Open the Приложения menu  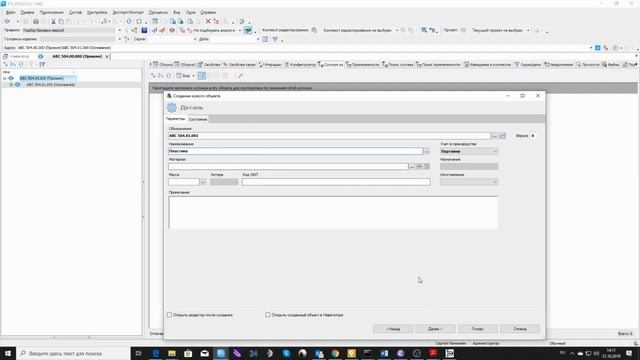point(51,13)
